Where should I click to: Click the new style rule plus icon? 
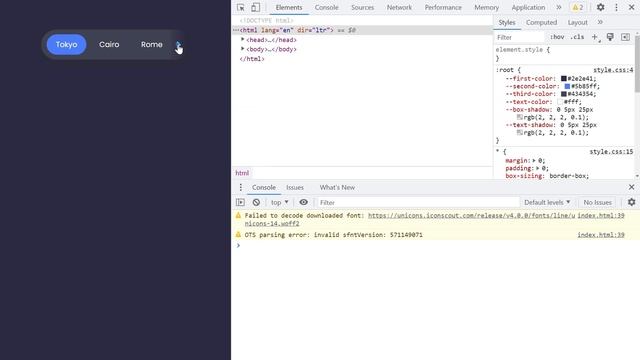point(595,37)
